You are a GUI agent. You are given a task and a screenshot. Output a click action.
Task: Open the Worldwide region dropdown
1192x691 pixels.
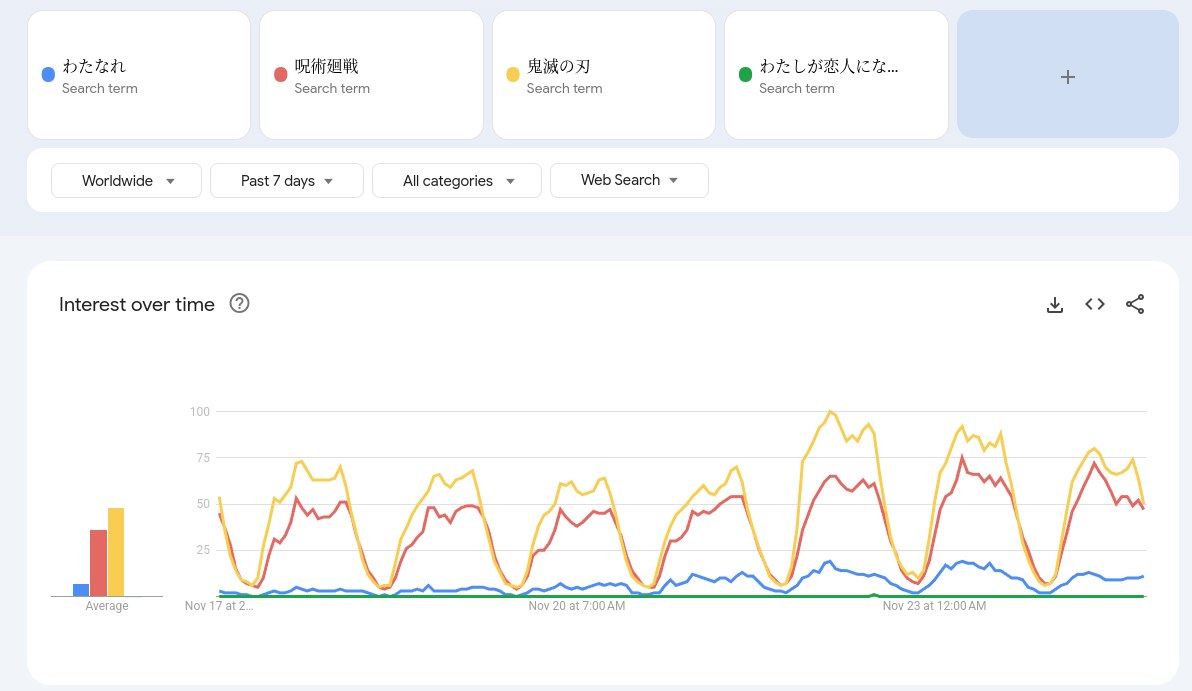pyautogui.click(x=126, y=181)
